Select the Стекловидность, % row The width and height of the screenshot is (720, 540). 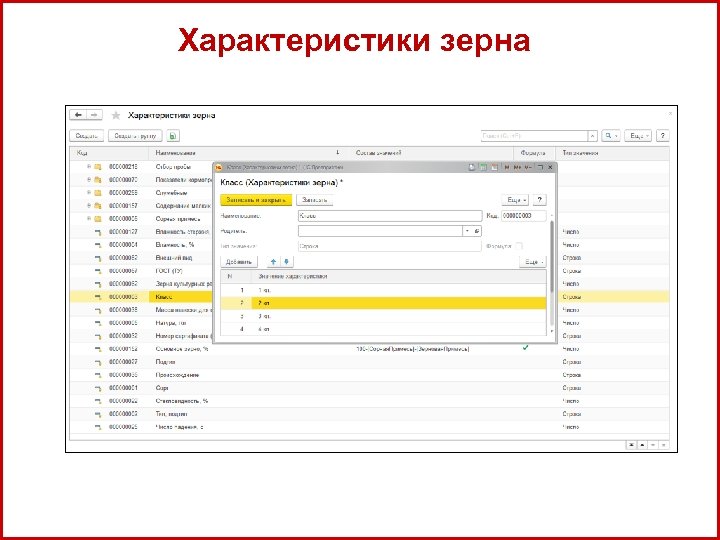[x=369, y=401]
